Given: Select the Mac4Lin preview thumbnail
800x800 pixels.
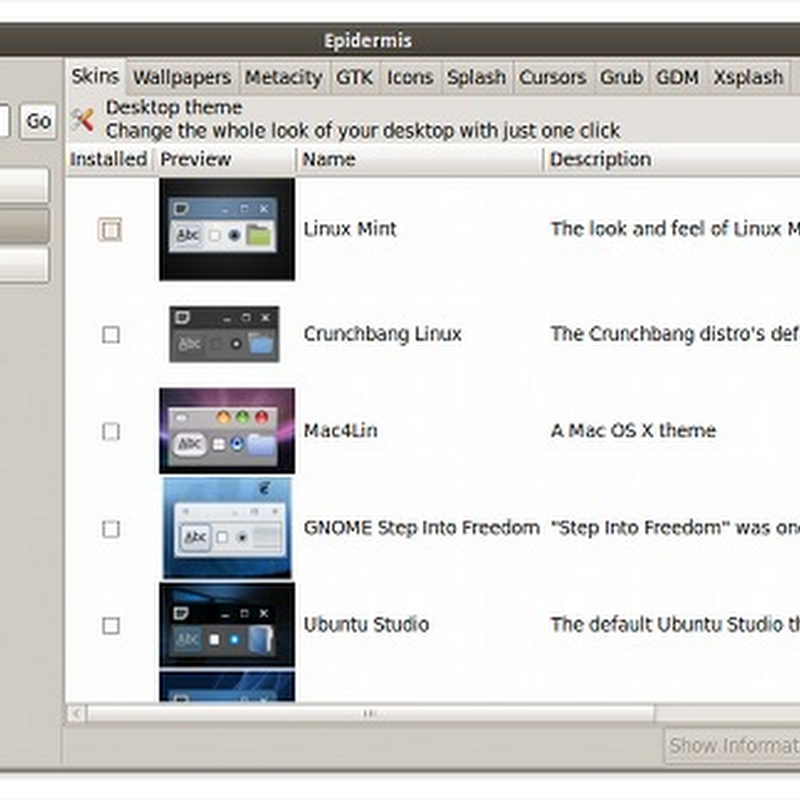Looking at the screenshot, I should click(x=227, y=431).
